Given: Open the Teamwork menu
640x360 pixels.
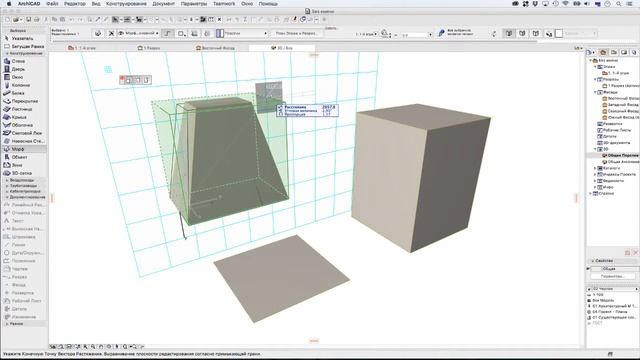Looking at the screenshot, I should [224, 4].
